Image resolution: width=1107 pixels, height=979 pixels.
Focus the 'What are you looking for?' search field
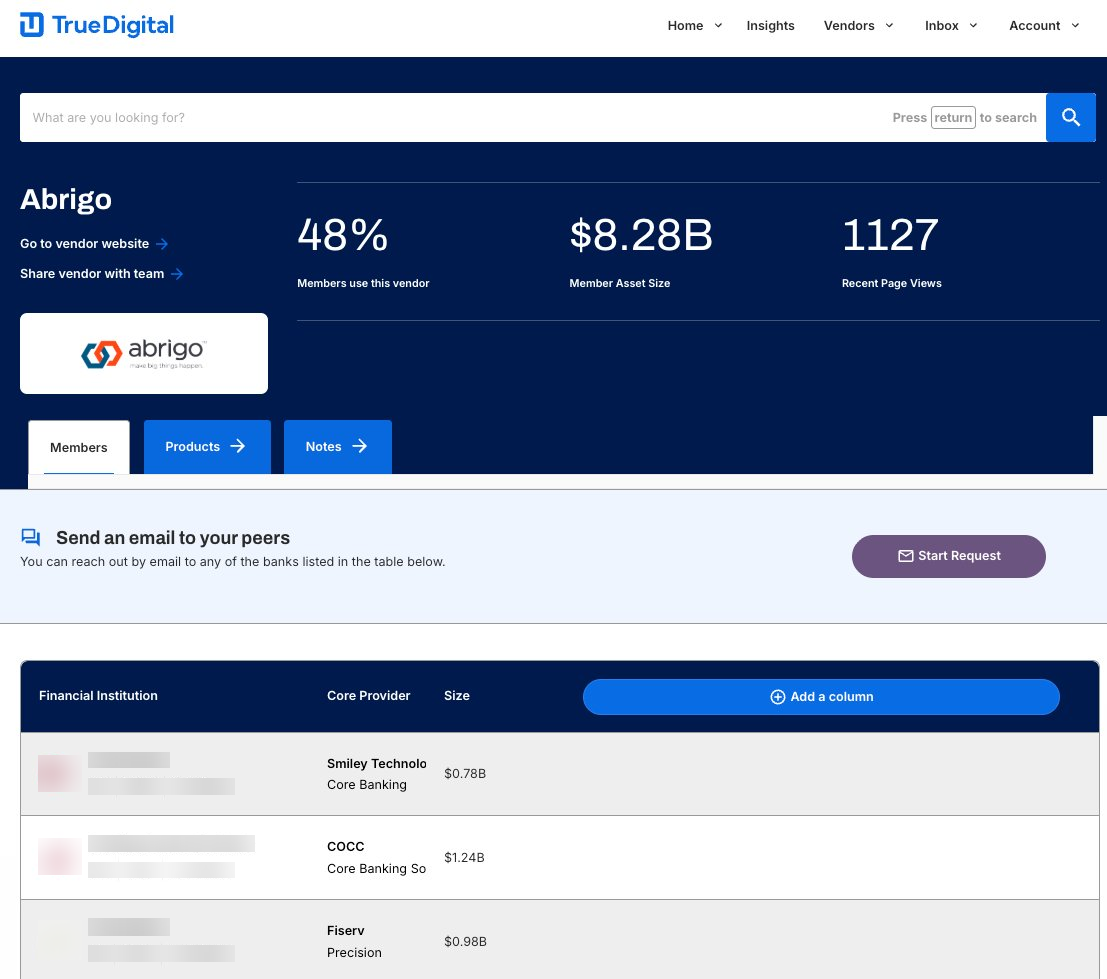click(450, 118)
